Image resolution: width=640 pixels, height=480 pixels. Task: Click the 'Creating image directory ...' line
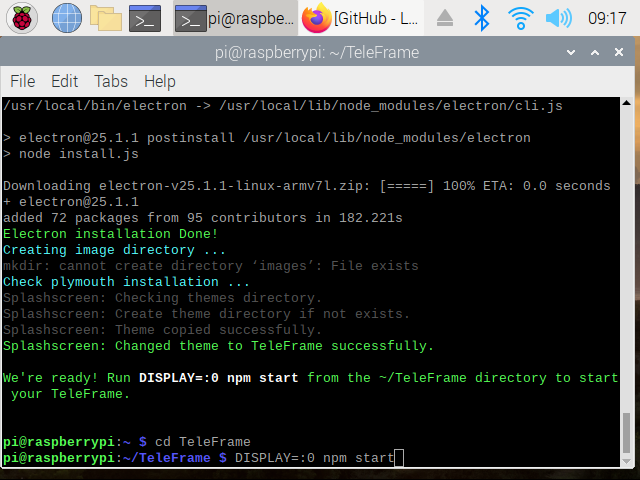point(114,250)
